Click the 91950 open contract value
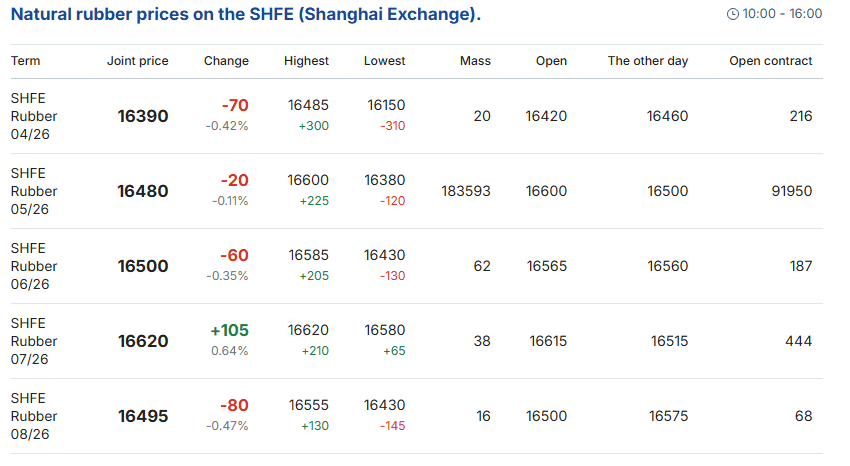The image size is (850, 466). 790,191
